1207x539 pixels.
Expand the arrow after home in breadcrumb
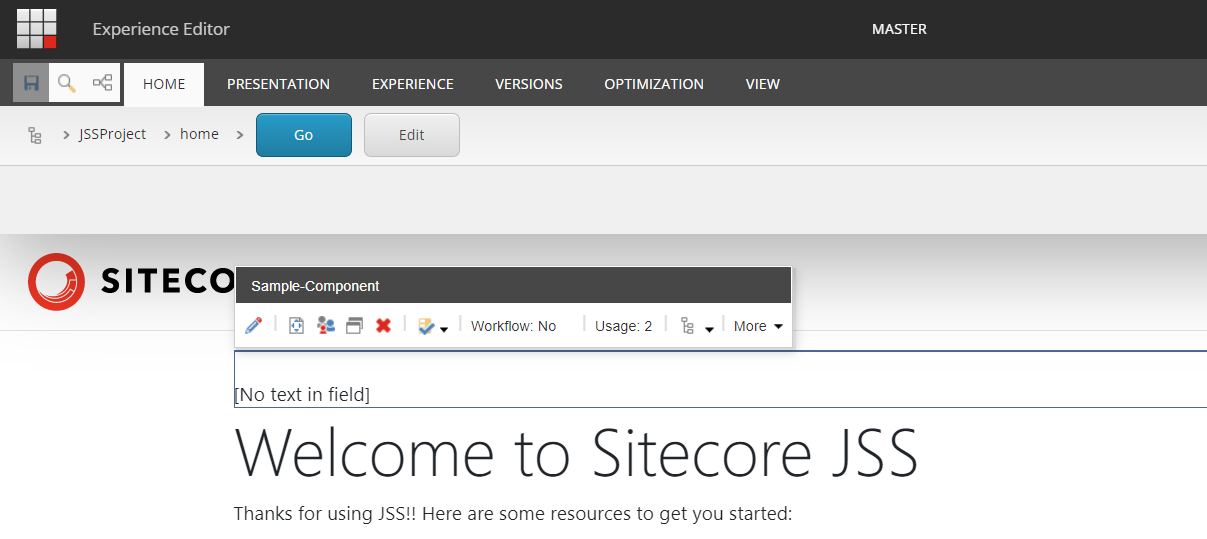tap(240, 135)
